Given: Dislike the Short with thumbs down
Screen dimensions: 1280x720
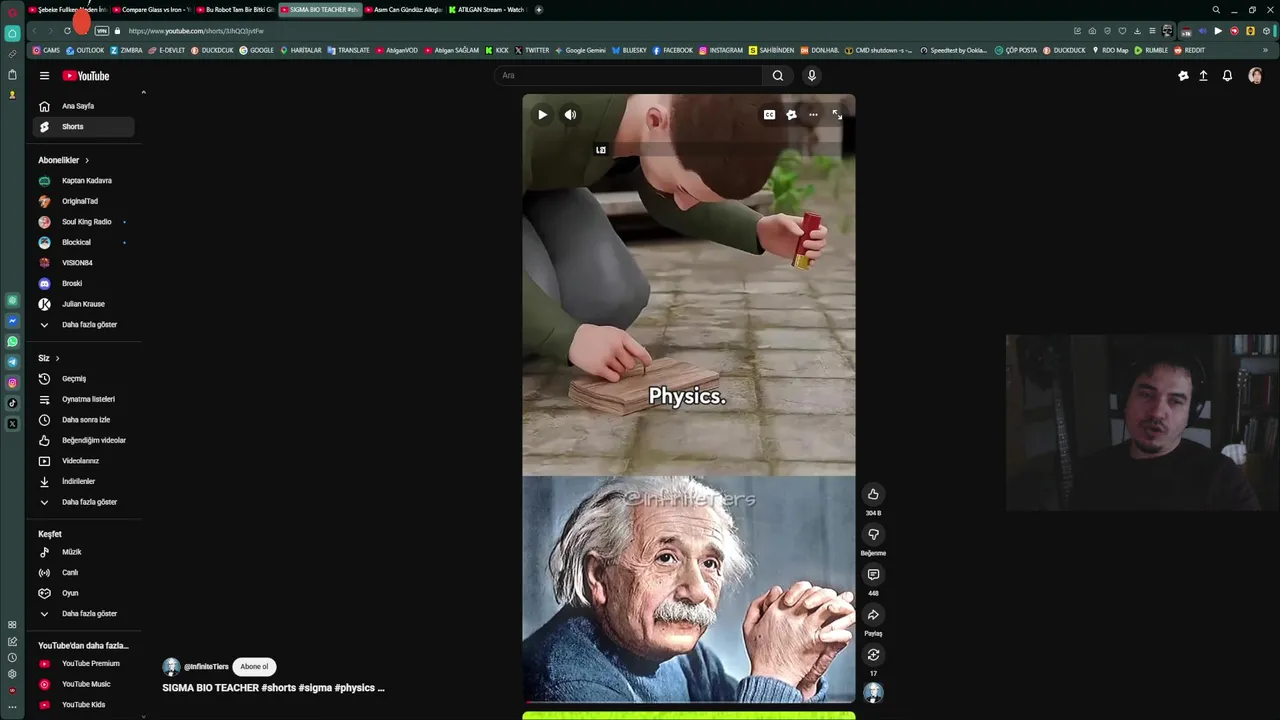Looking at the screenshot, I should click(873, 534).
